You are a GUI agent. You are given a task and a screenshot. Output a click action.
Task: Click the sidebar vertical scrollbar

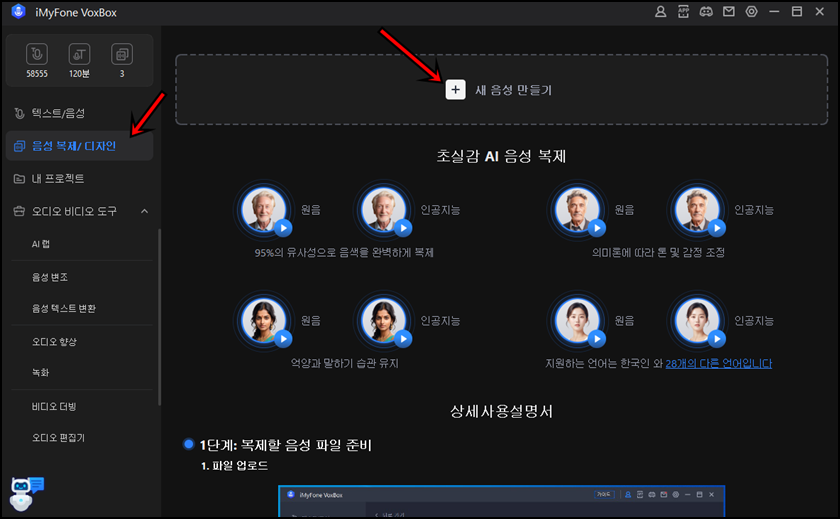[159, 317]
